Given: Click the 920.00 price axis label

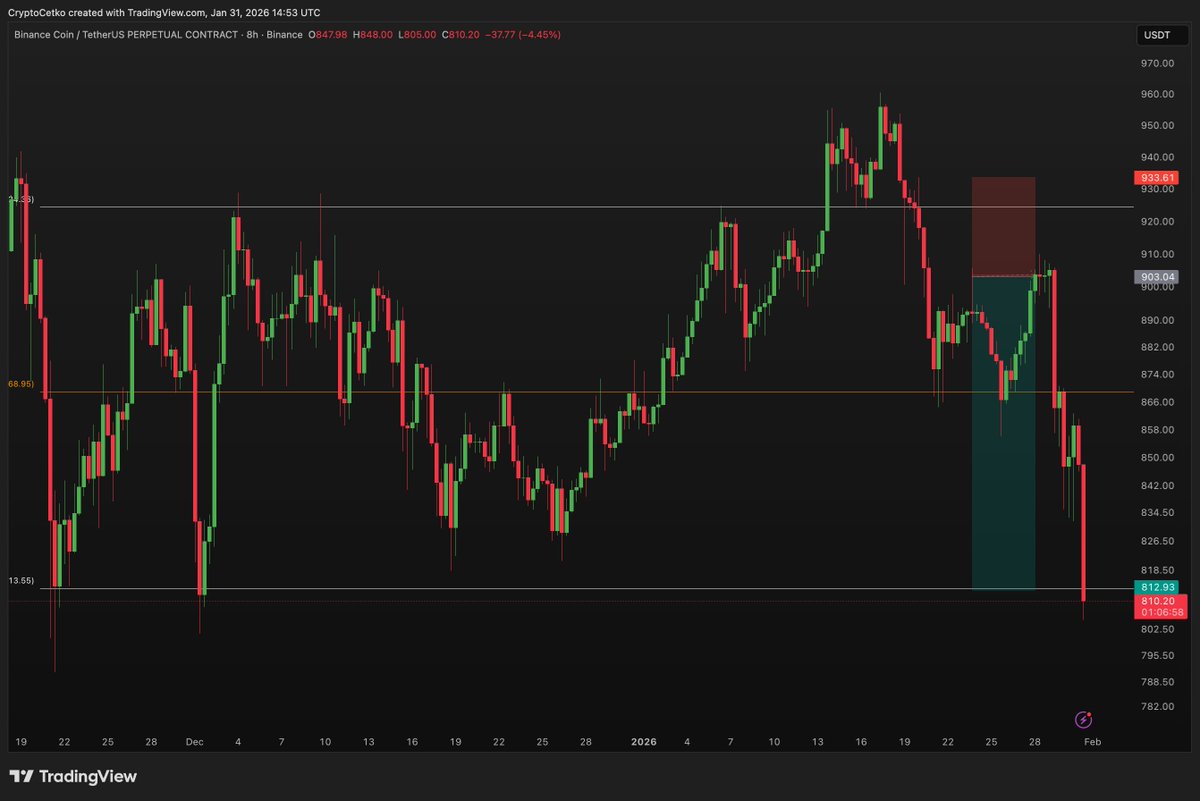Looking at the screenshot, I should pyautogui.click(x=1157, y=221).
